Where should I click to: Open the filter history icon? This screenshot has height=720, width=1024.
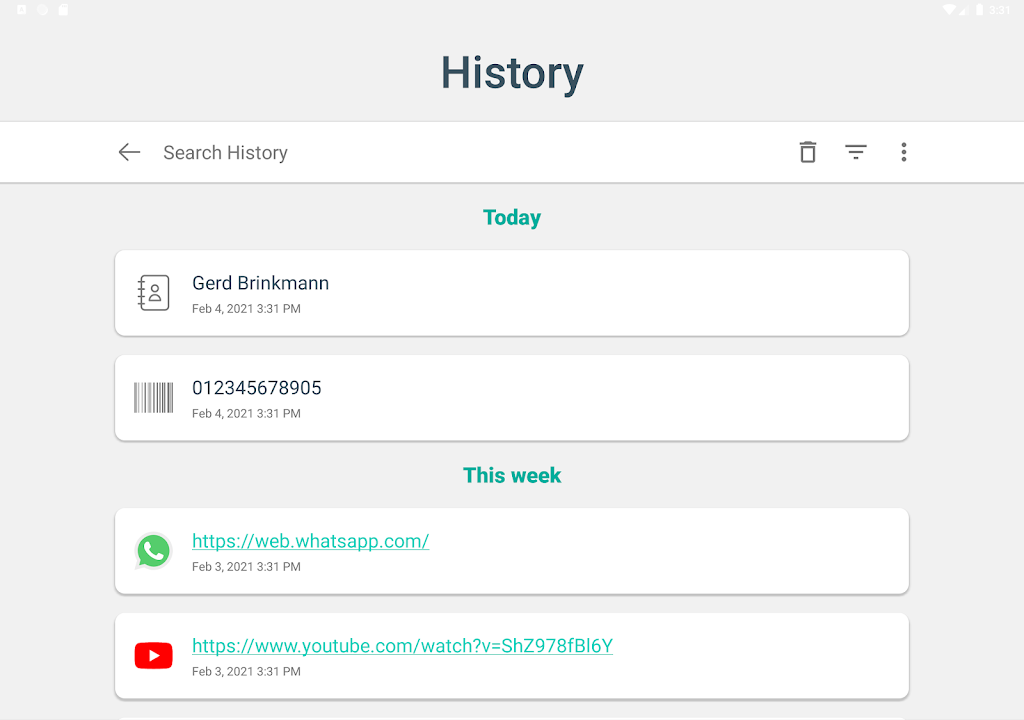856,152
